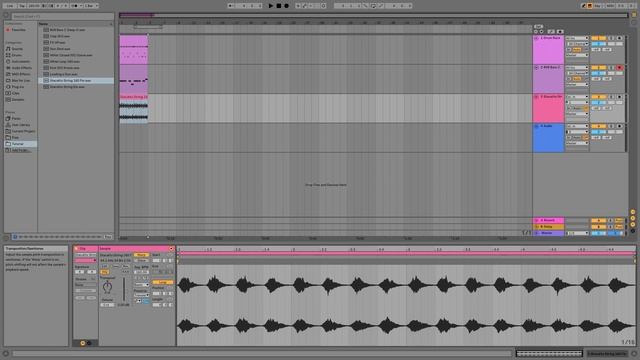Fold the Drum Rack track

(x=536, y=38)
